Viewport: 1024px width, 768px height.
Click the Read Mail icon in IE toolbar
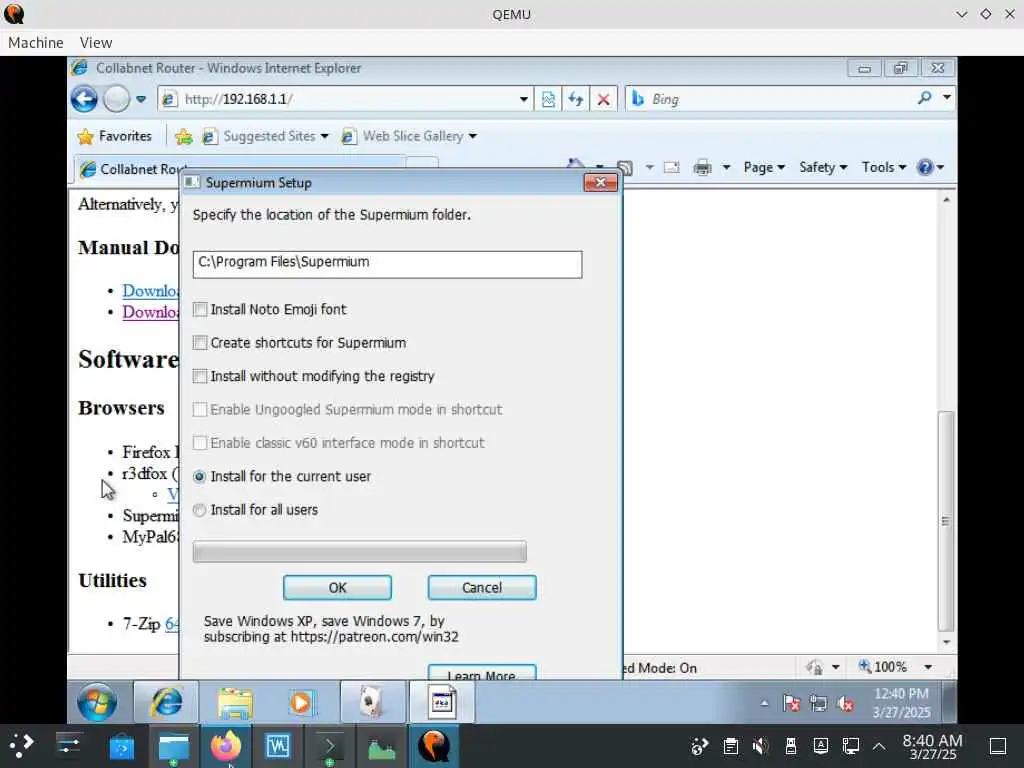[671, 168]
